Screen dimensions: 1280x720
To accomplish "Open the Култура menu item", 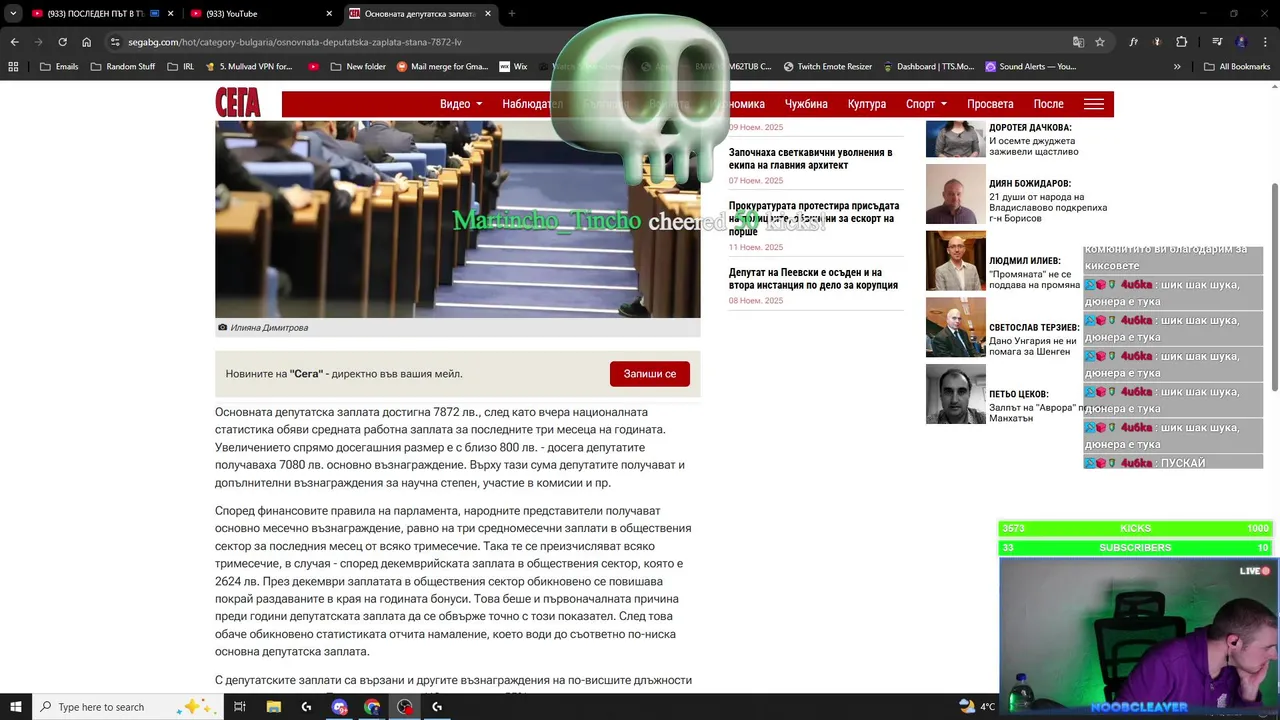I will 867,104.
